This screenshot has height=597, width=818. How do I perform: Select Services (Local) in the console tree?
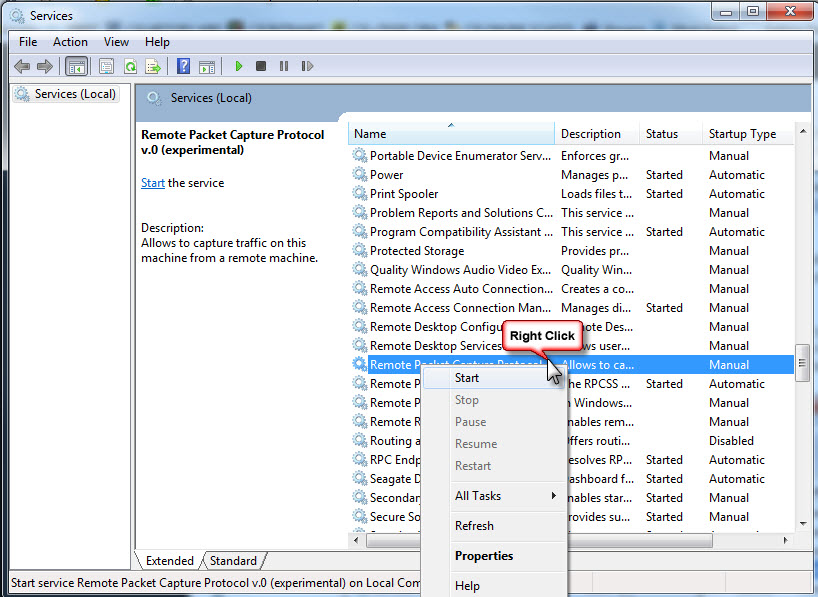[x=75, y=94]
